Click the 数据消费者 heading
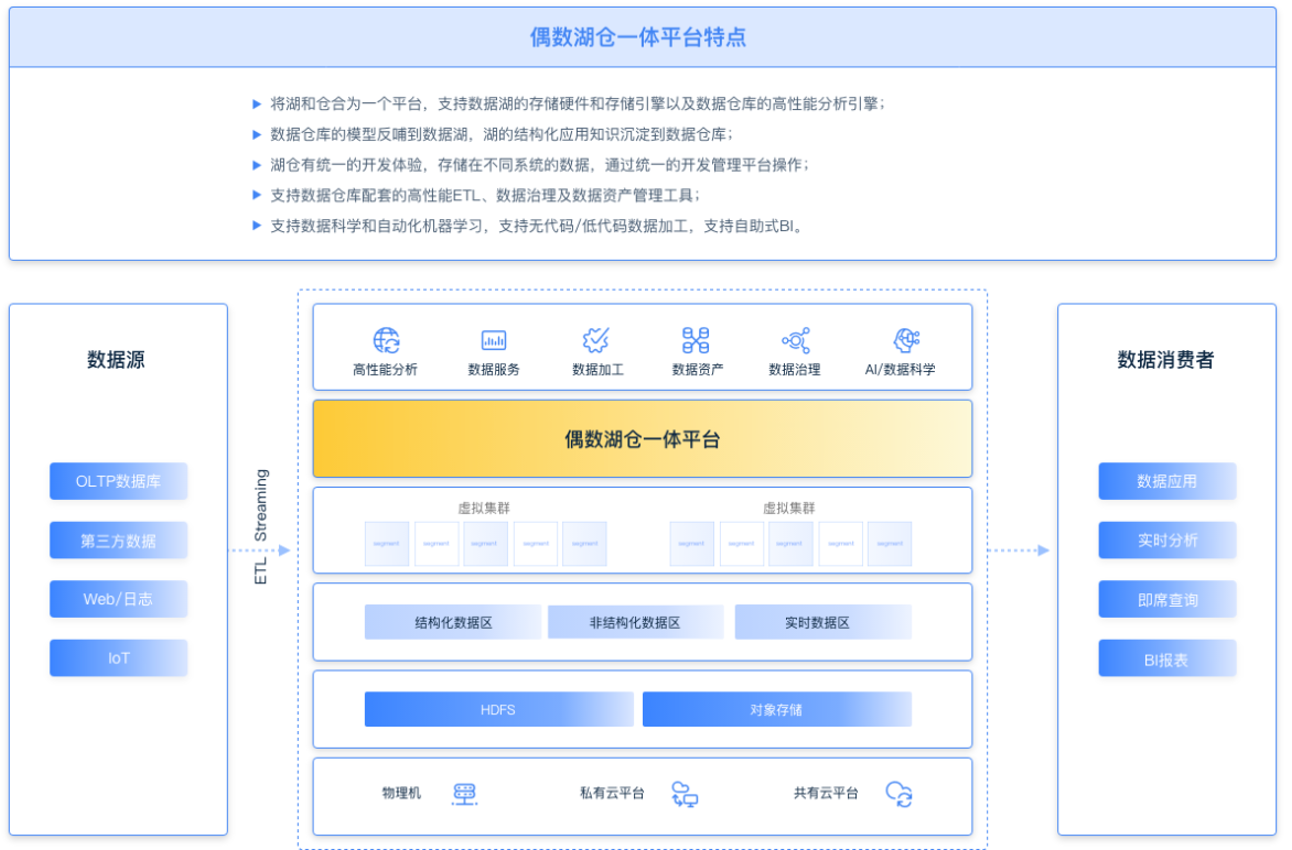Screen dimensions: 1292x850 point(1166,360)
